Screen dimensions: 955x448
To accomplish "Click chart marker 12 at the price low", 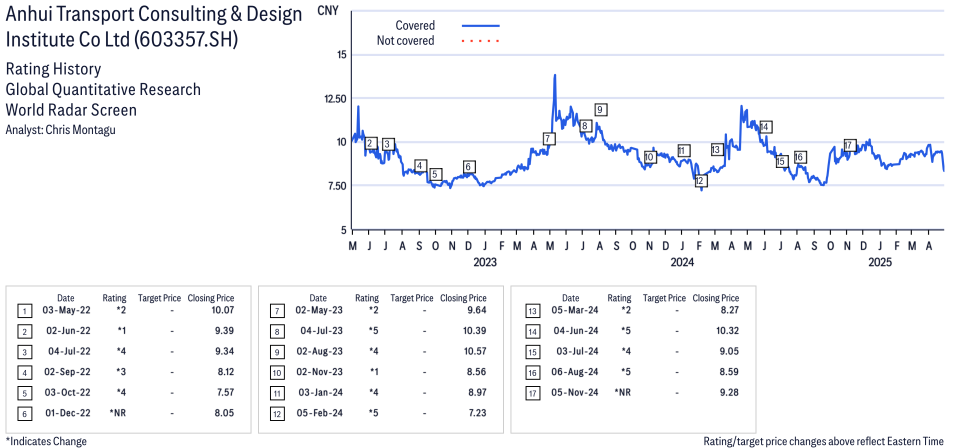I will click(700, 181).
